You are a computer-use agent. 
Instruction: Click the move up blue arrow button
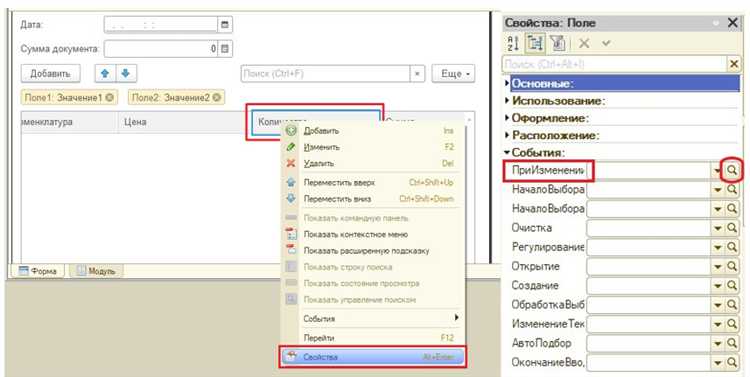tap(105, 74)
